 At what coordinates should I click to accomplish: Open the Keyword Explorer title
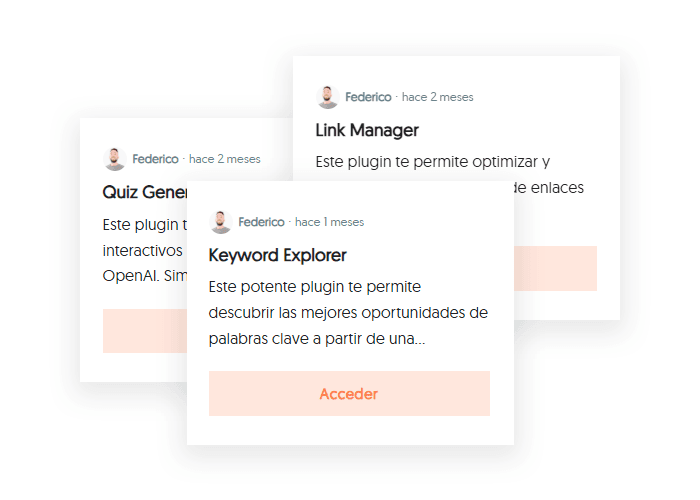277,255
